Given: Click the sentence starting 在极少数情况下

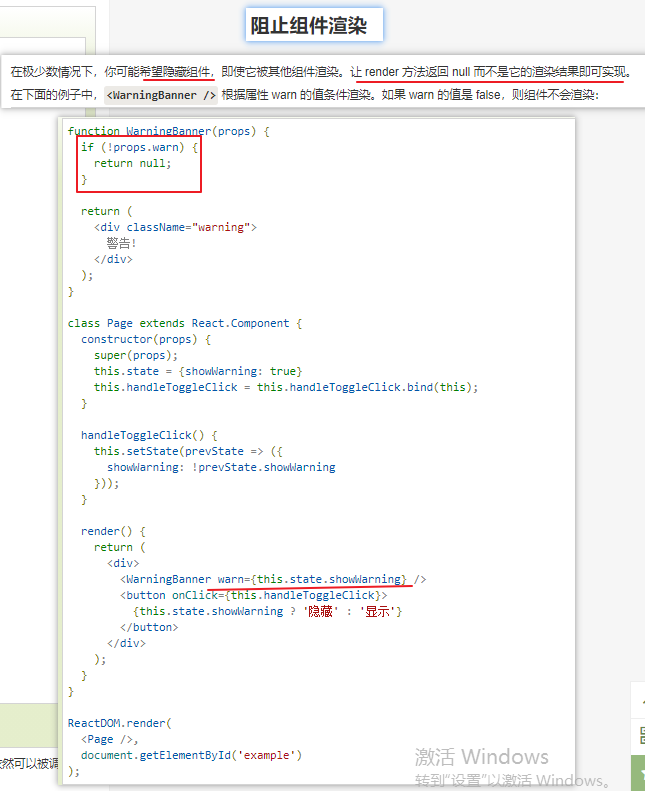Looking at the screenshot, I should [x=321, y=72].
